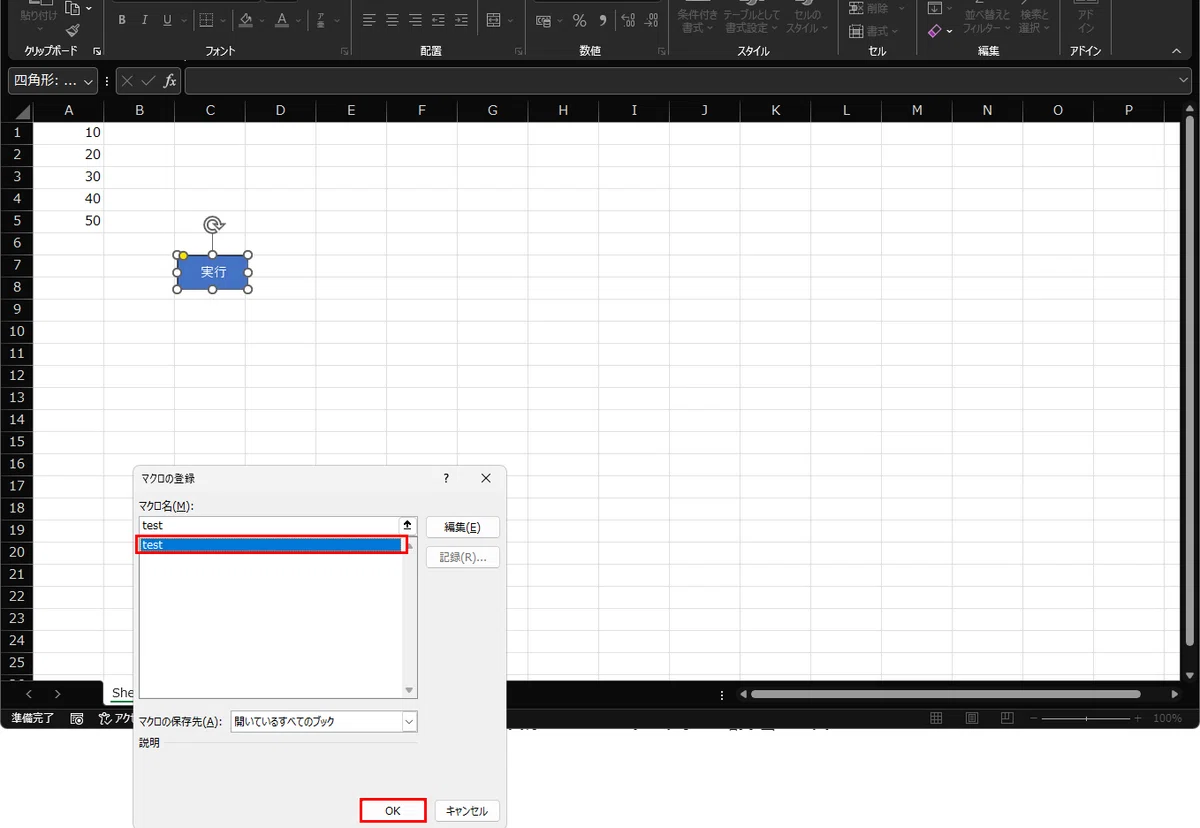1200x828 pixels.
Task: Click the format painter brush icon
Action: pyautogui.click(x=73, y=31)
